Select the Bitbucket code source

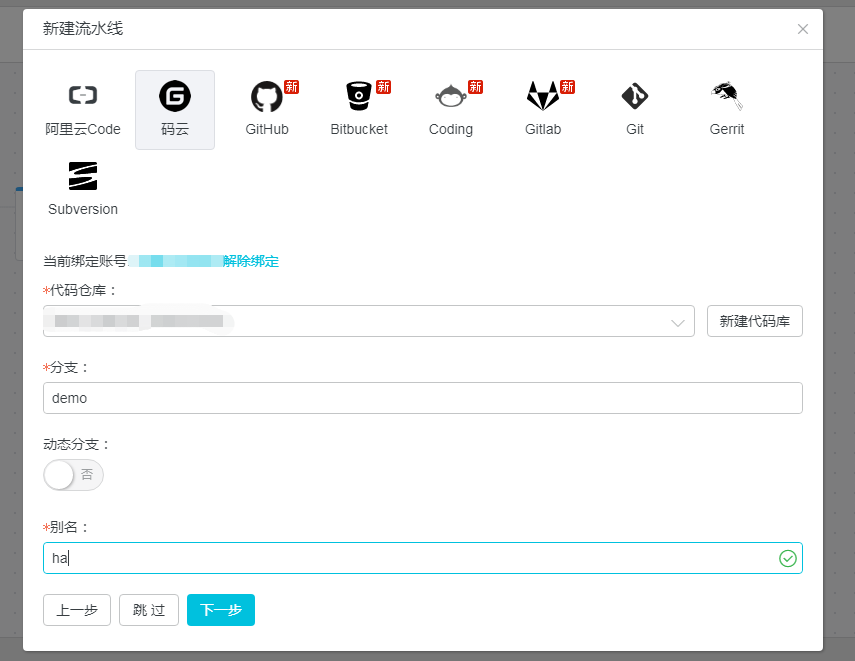click(x=359, y=110)
